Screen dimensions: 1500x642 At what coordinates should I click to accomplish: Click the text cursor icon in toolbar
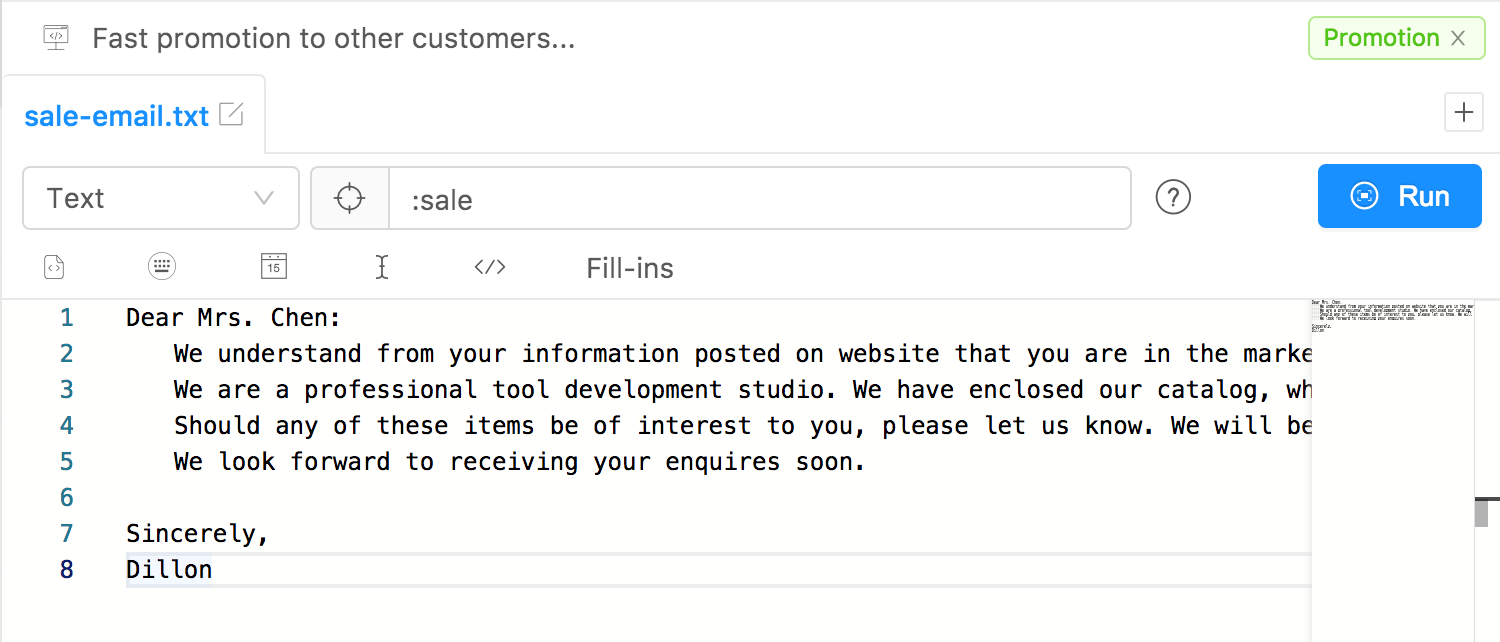[381, 267]
